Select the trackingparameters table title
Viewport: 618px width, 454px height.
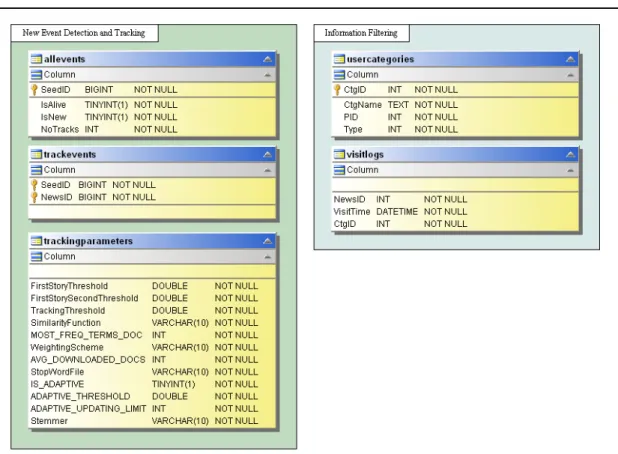88,241
